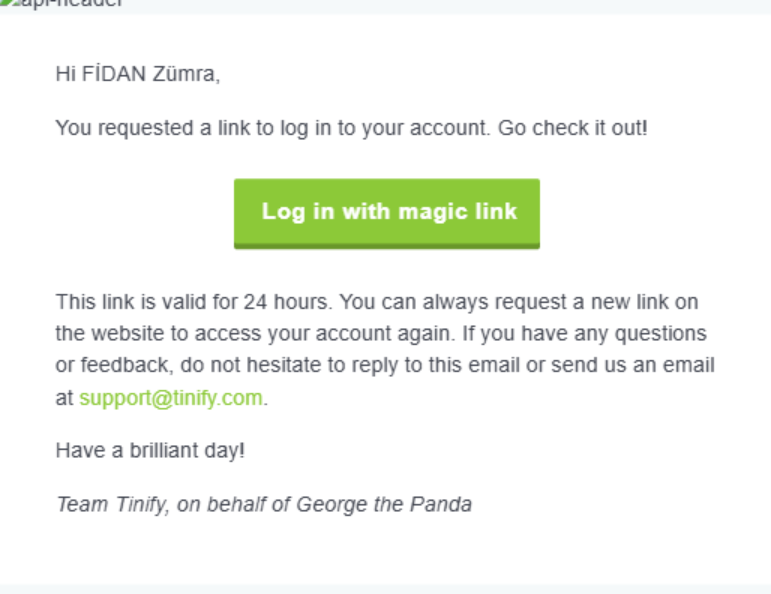Click the greeting line Hi FİDAN Zümra
Image resolution: width=771 pixels, height=594 pixels.
(137, 74)
